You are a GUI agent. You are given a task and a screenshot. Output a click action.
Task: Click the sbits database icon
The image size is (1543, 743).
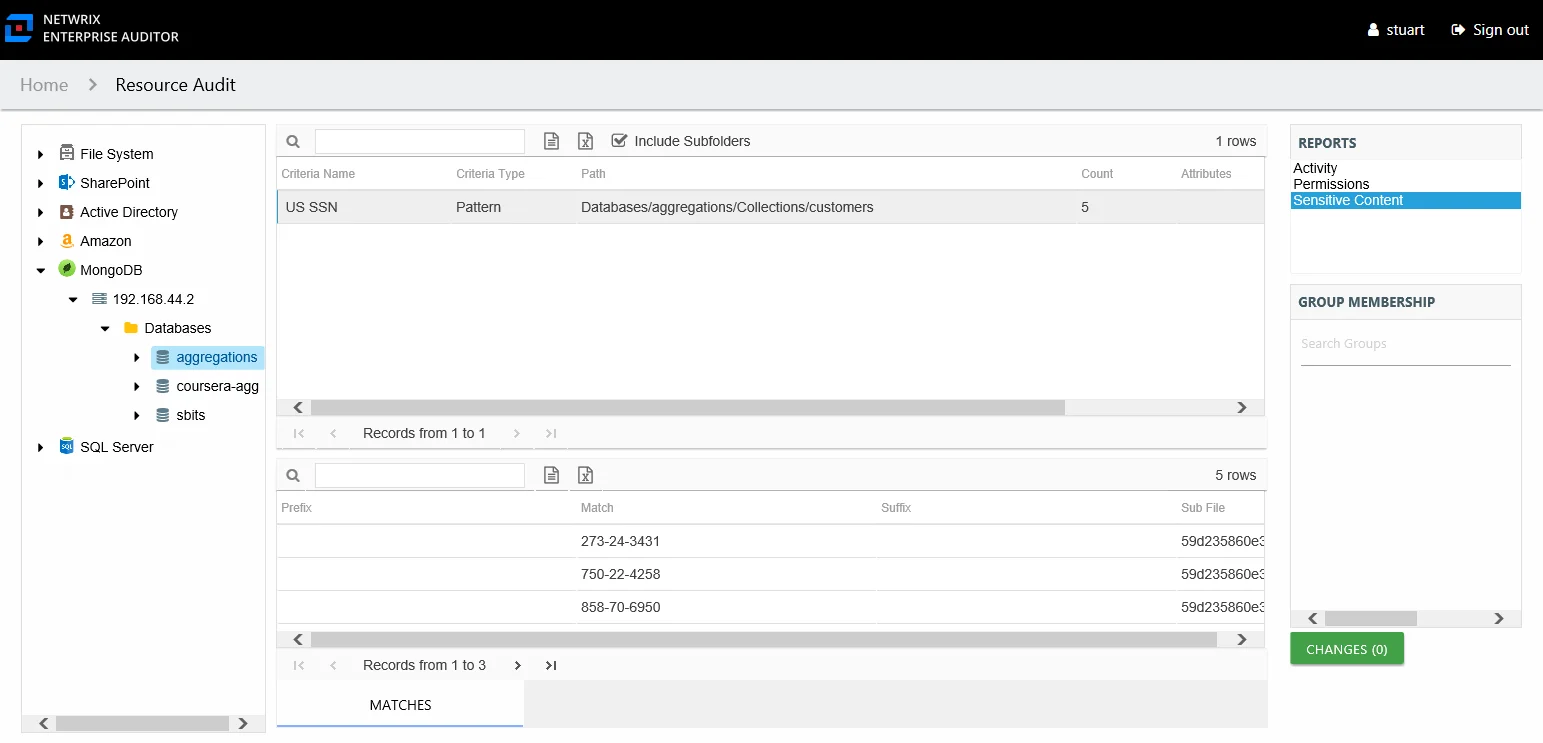163,414
